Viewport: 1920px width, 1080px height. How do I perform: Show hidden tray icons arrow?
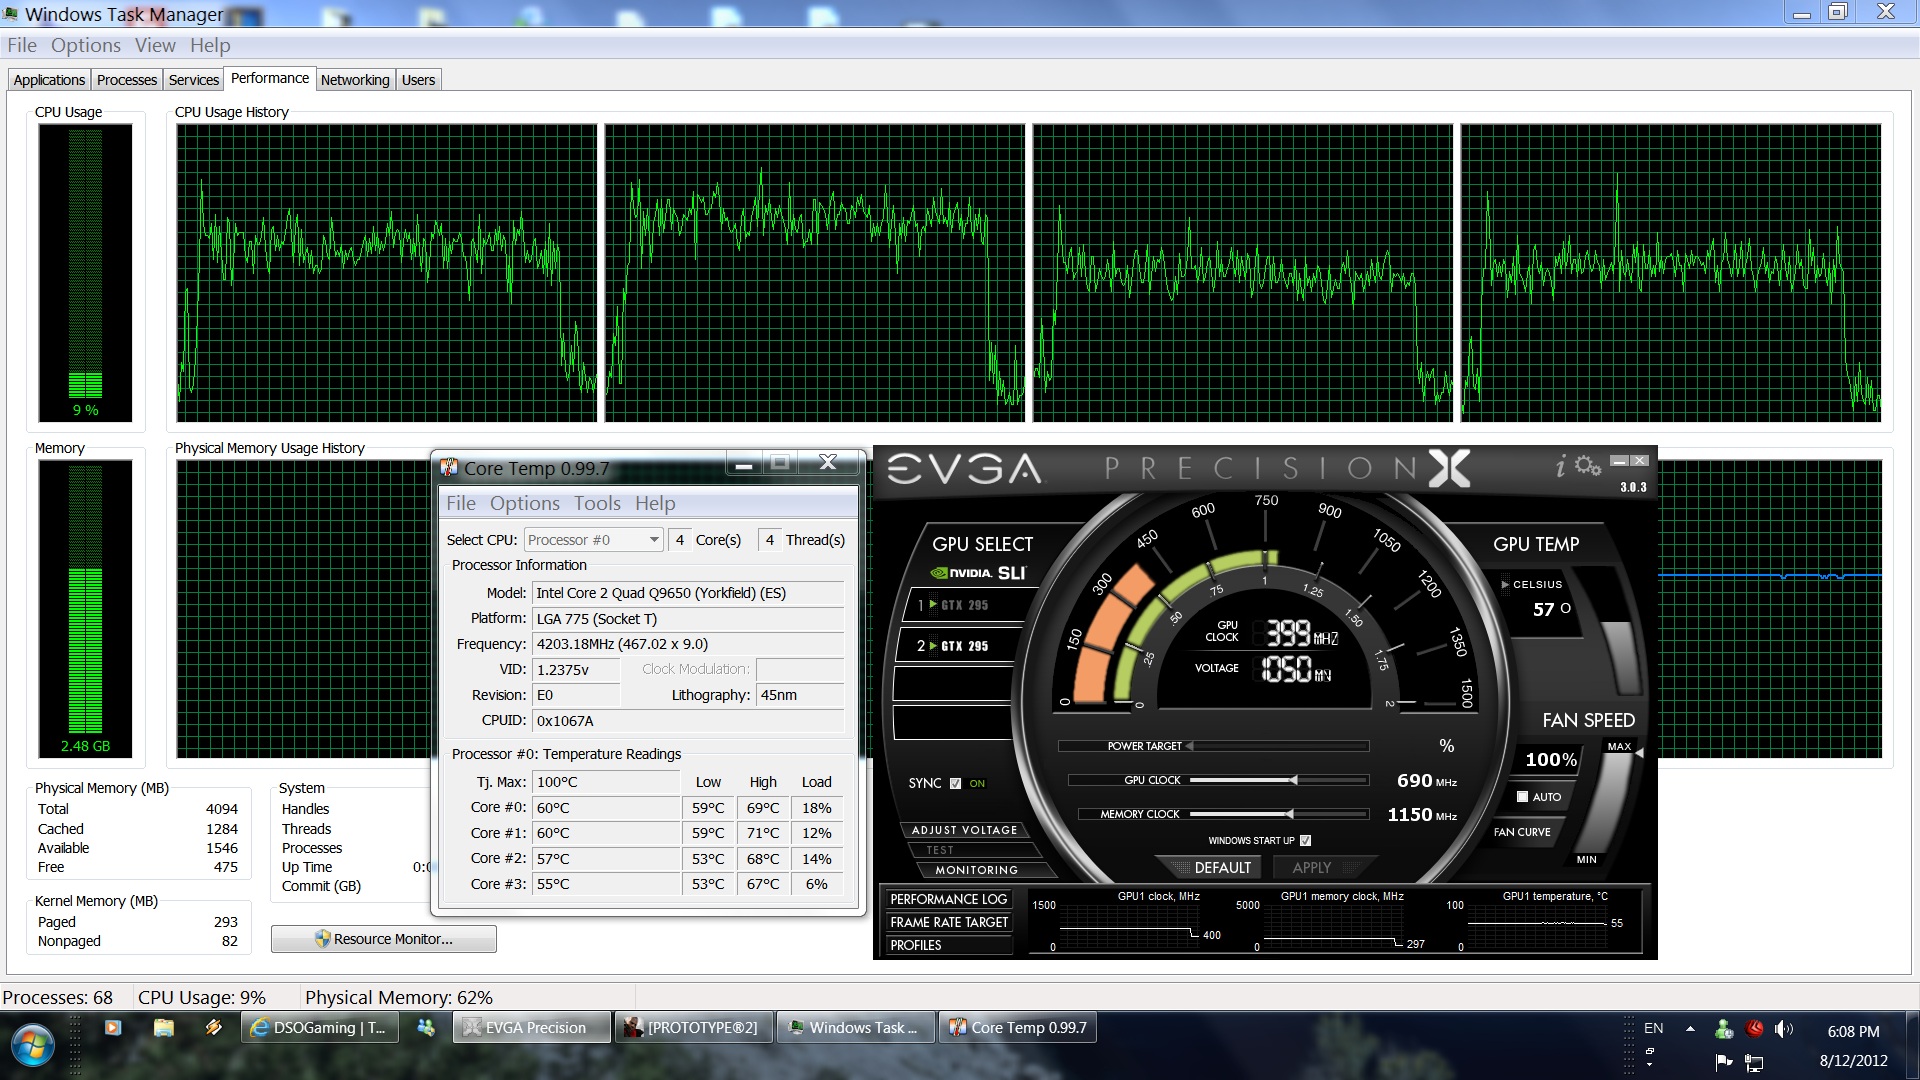point(1690,1028)
